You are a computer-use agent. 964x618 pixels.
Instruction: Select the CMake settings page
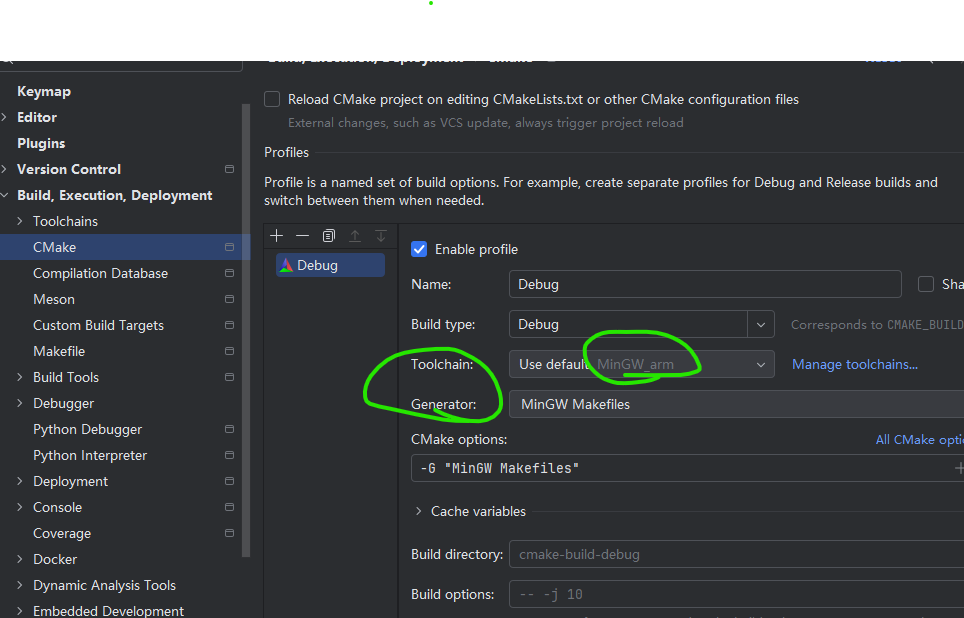coord(55,247)
